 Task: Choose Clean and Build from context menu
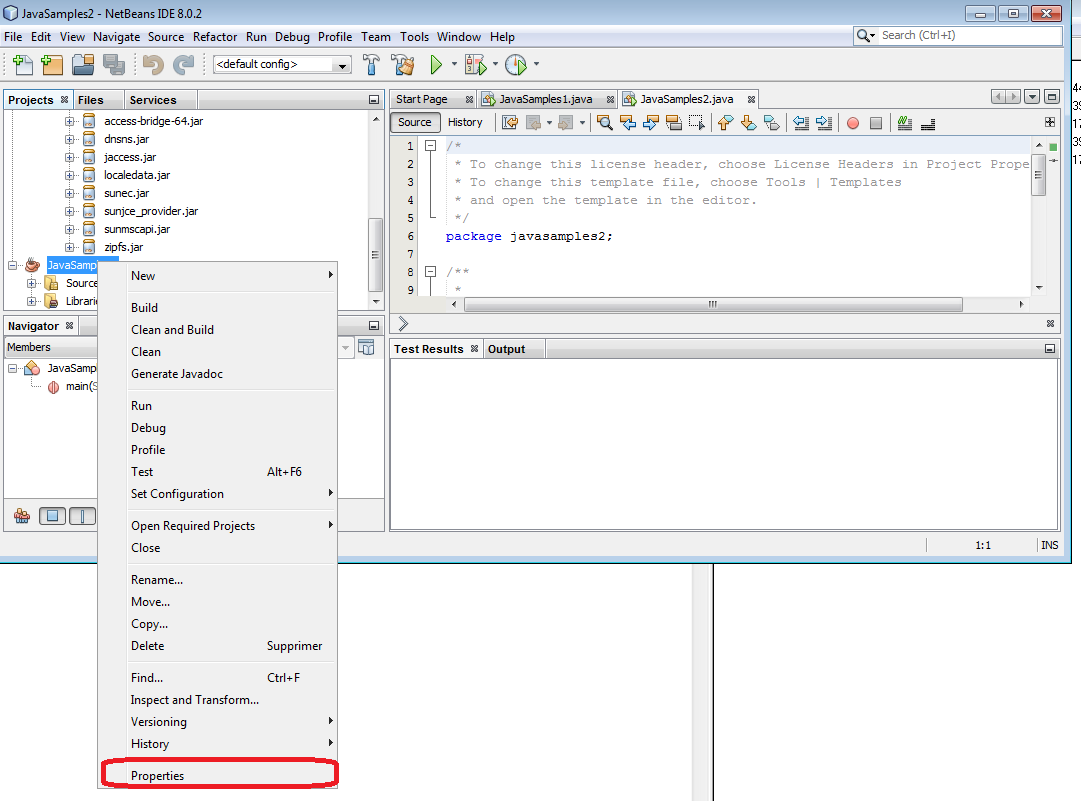pyautogui.click(x=172, y=330)
